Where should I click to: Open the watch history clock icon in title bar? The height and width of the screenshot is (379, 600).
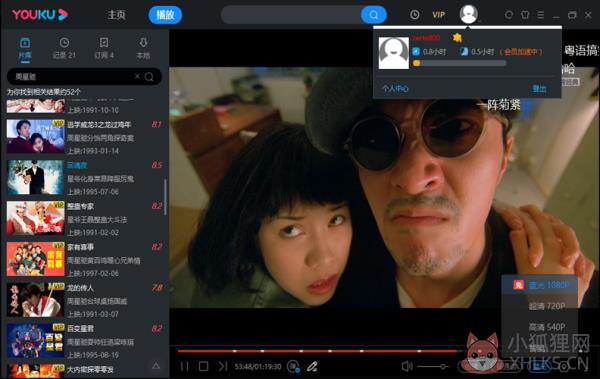414,15
